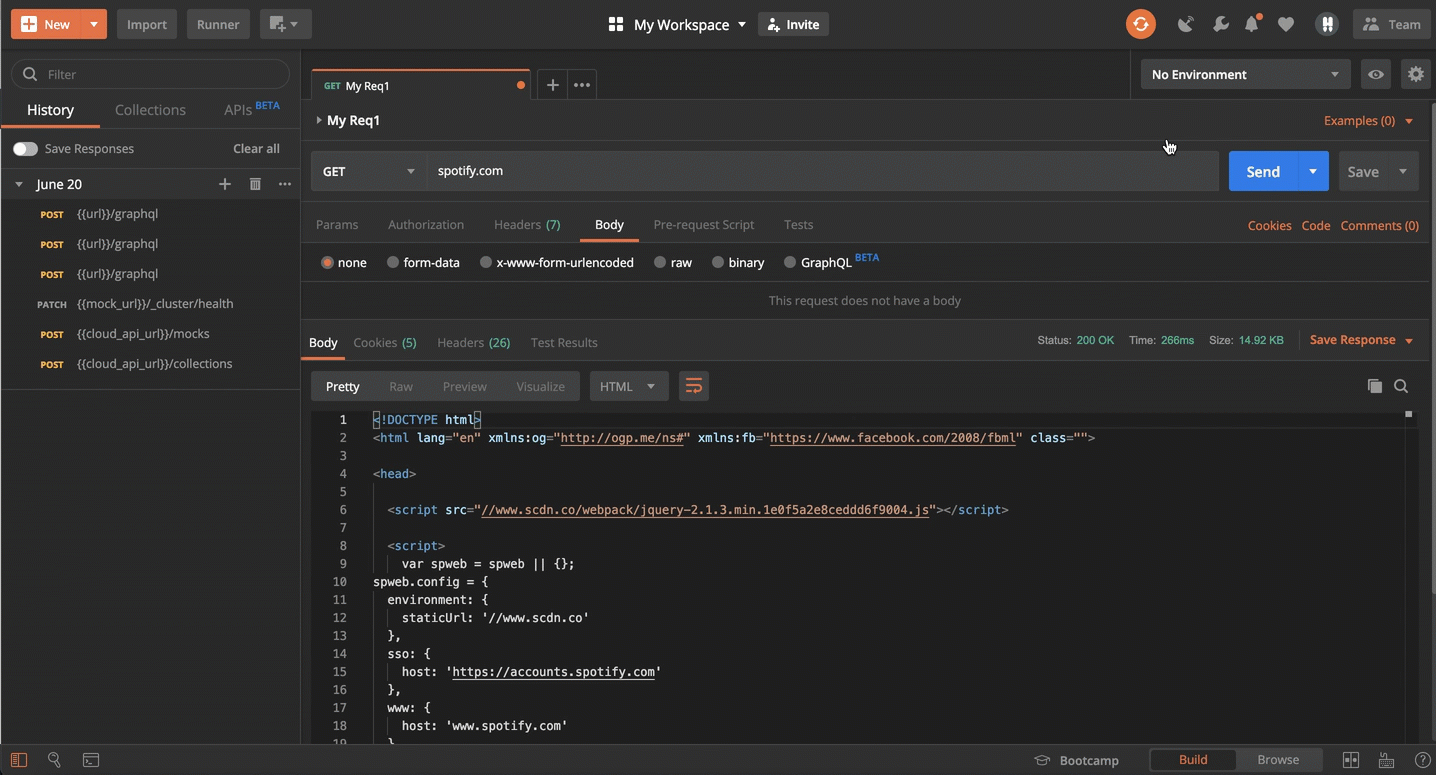Open Examples (0) dropdown

[x=1368, y=121]
